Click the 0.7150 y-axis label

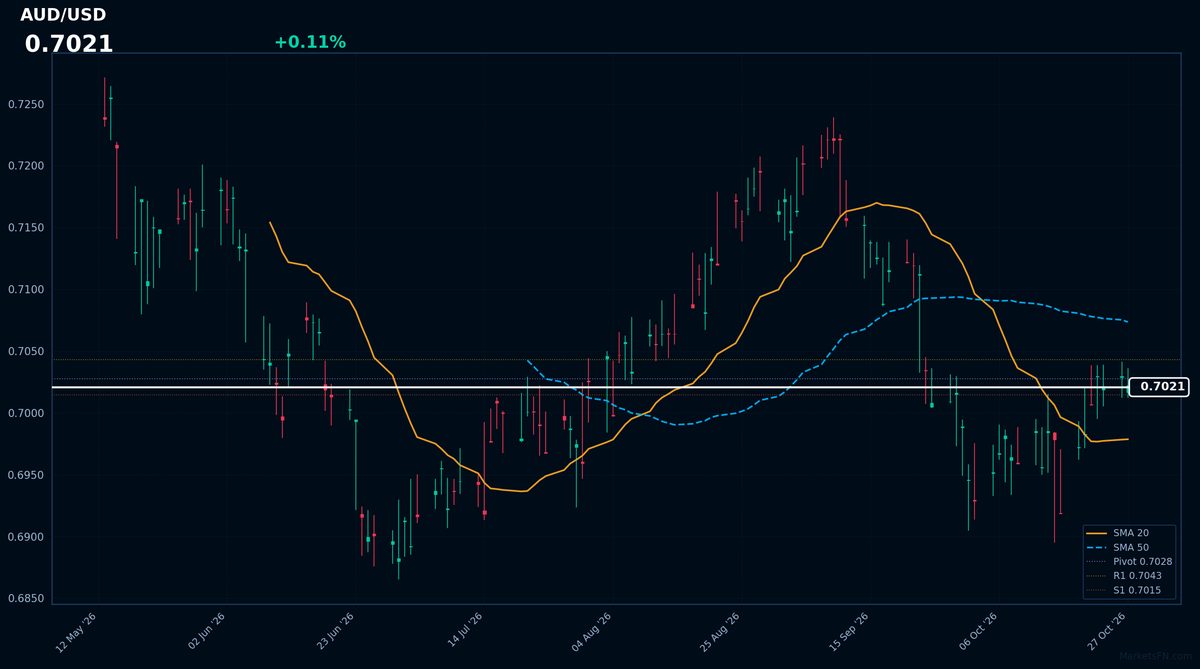click(26, 228)
